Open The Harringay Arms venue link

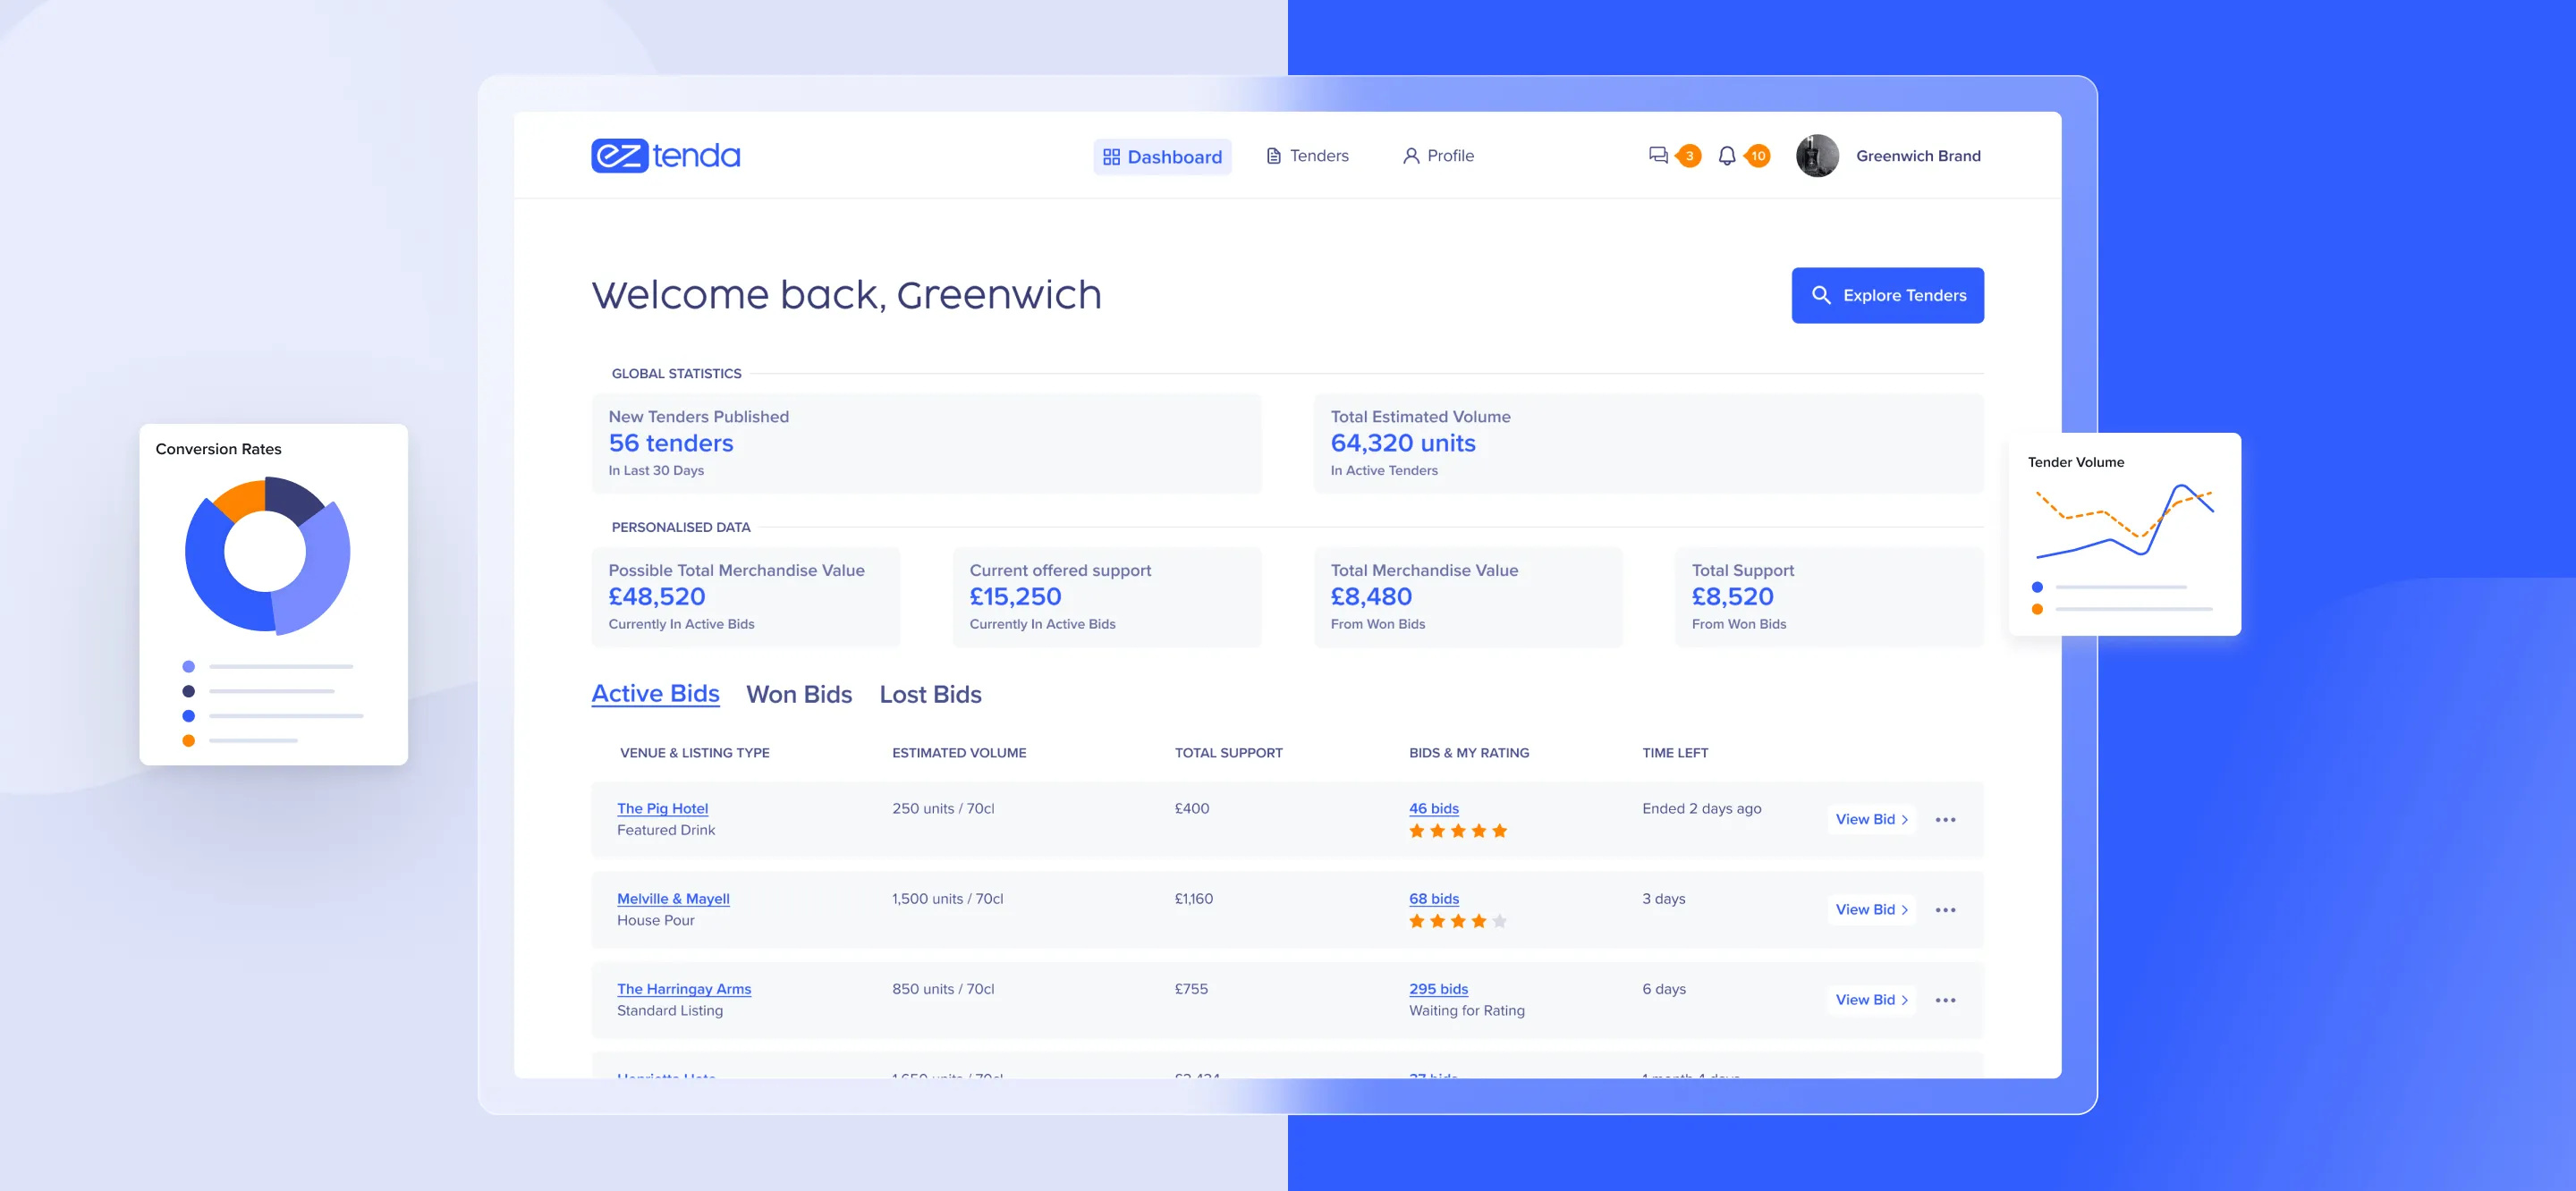click(x=683, y=989)
